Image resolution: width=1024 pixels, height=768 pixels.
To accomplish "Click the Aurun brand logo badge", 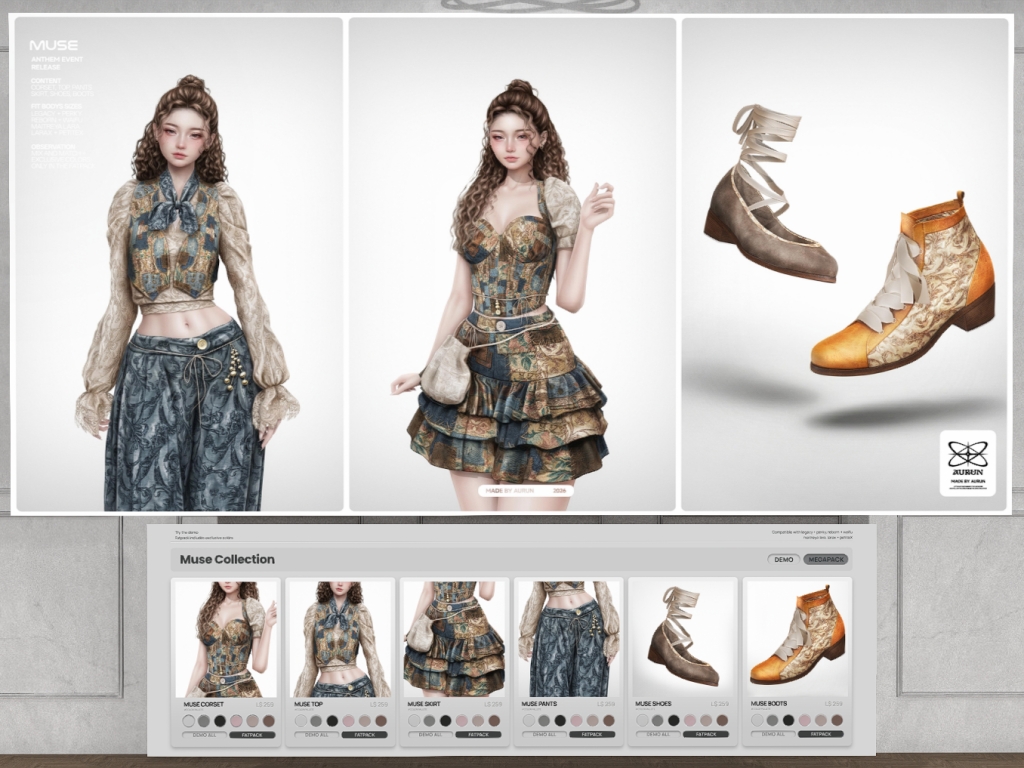I will tap(967, 462).
